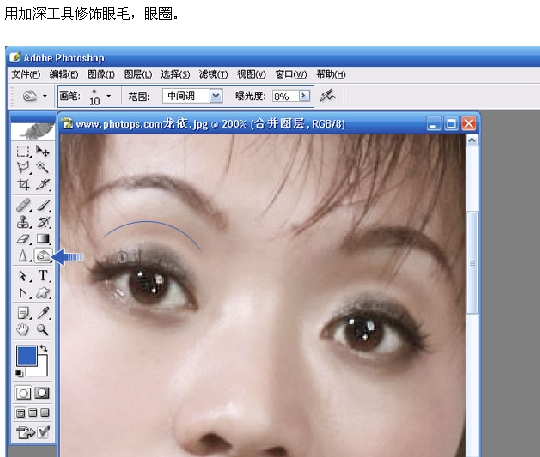Click the blue foreground color swatch
The width and height of the screenshot is (540, 457).
[x=26, y=356]
